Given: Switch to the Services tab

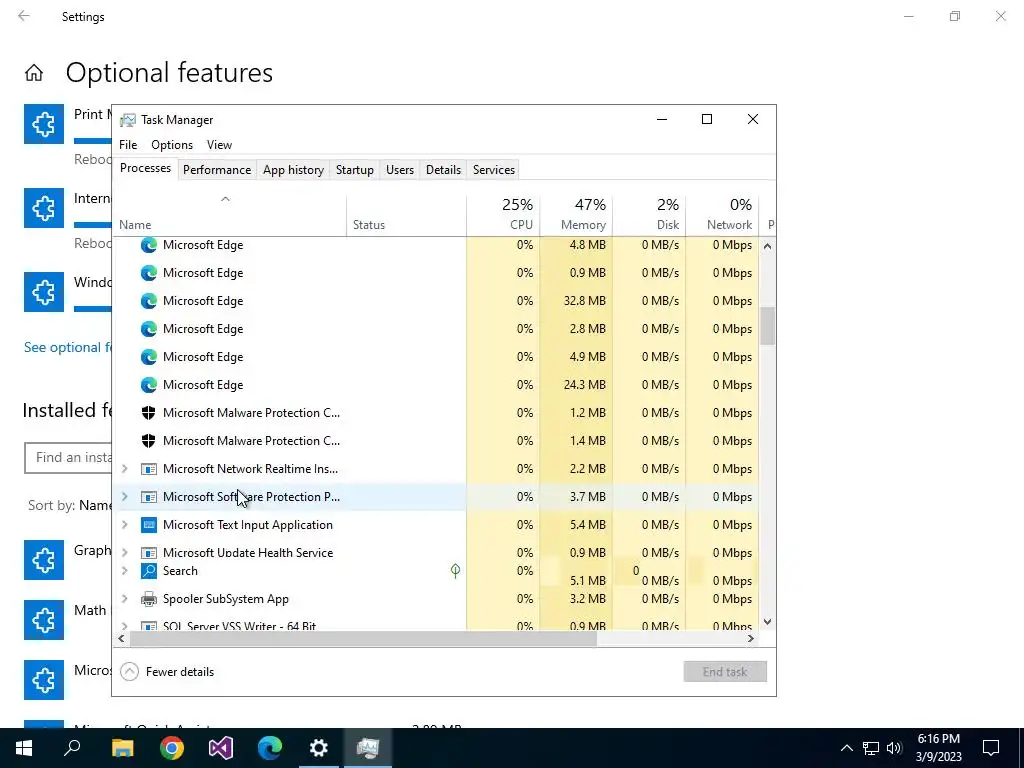Looking at the screenshot, I should coord(494,170).
